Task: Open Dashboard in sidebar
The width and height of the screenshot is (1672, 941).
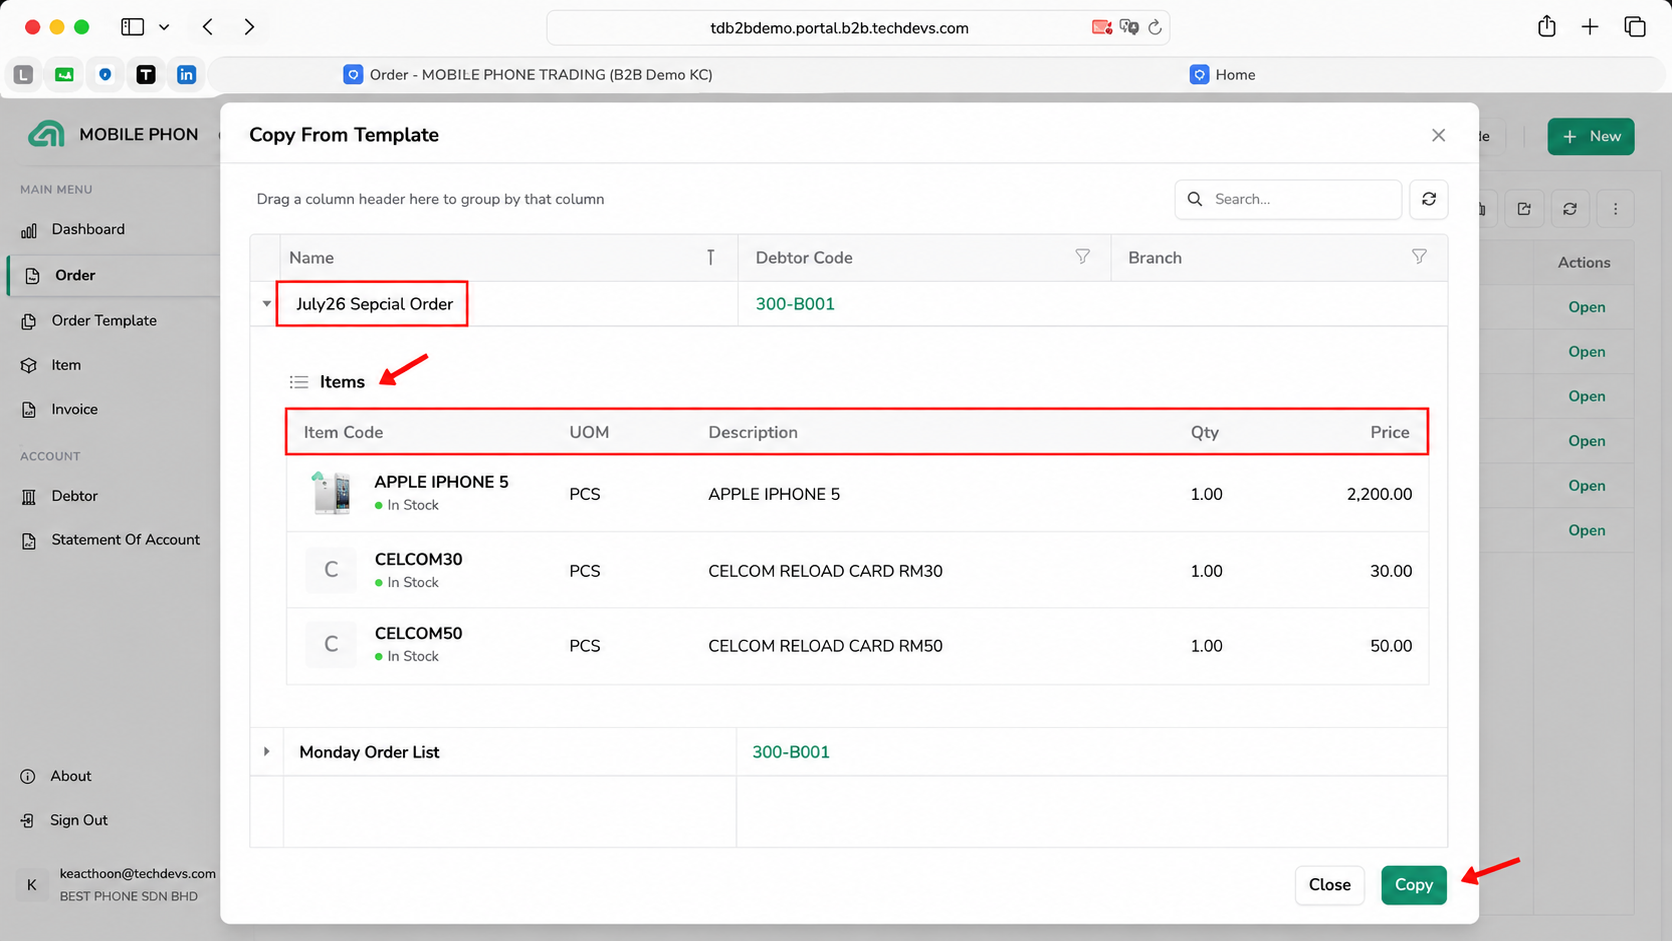Action: (88, 229)
